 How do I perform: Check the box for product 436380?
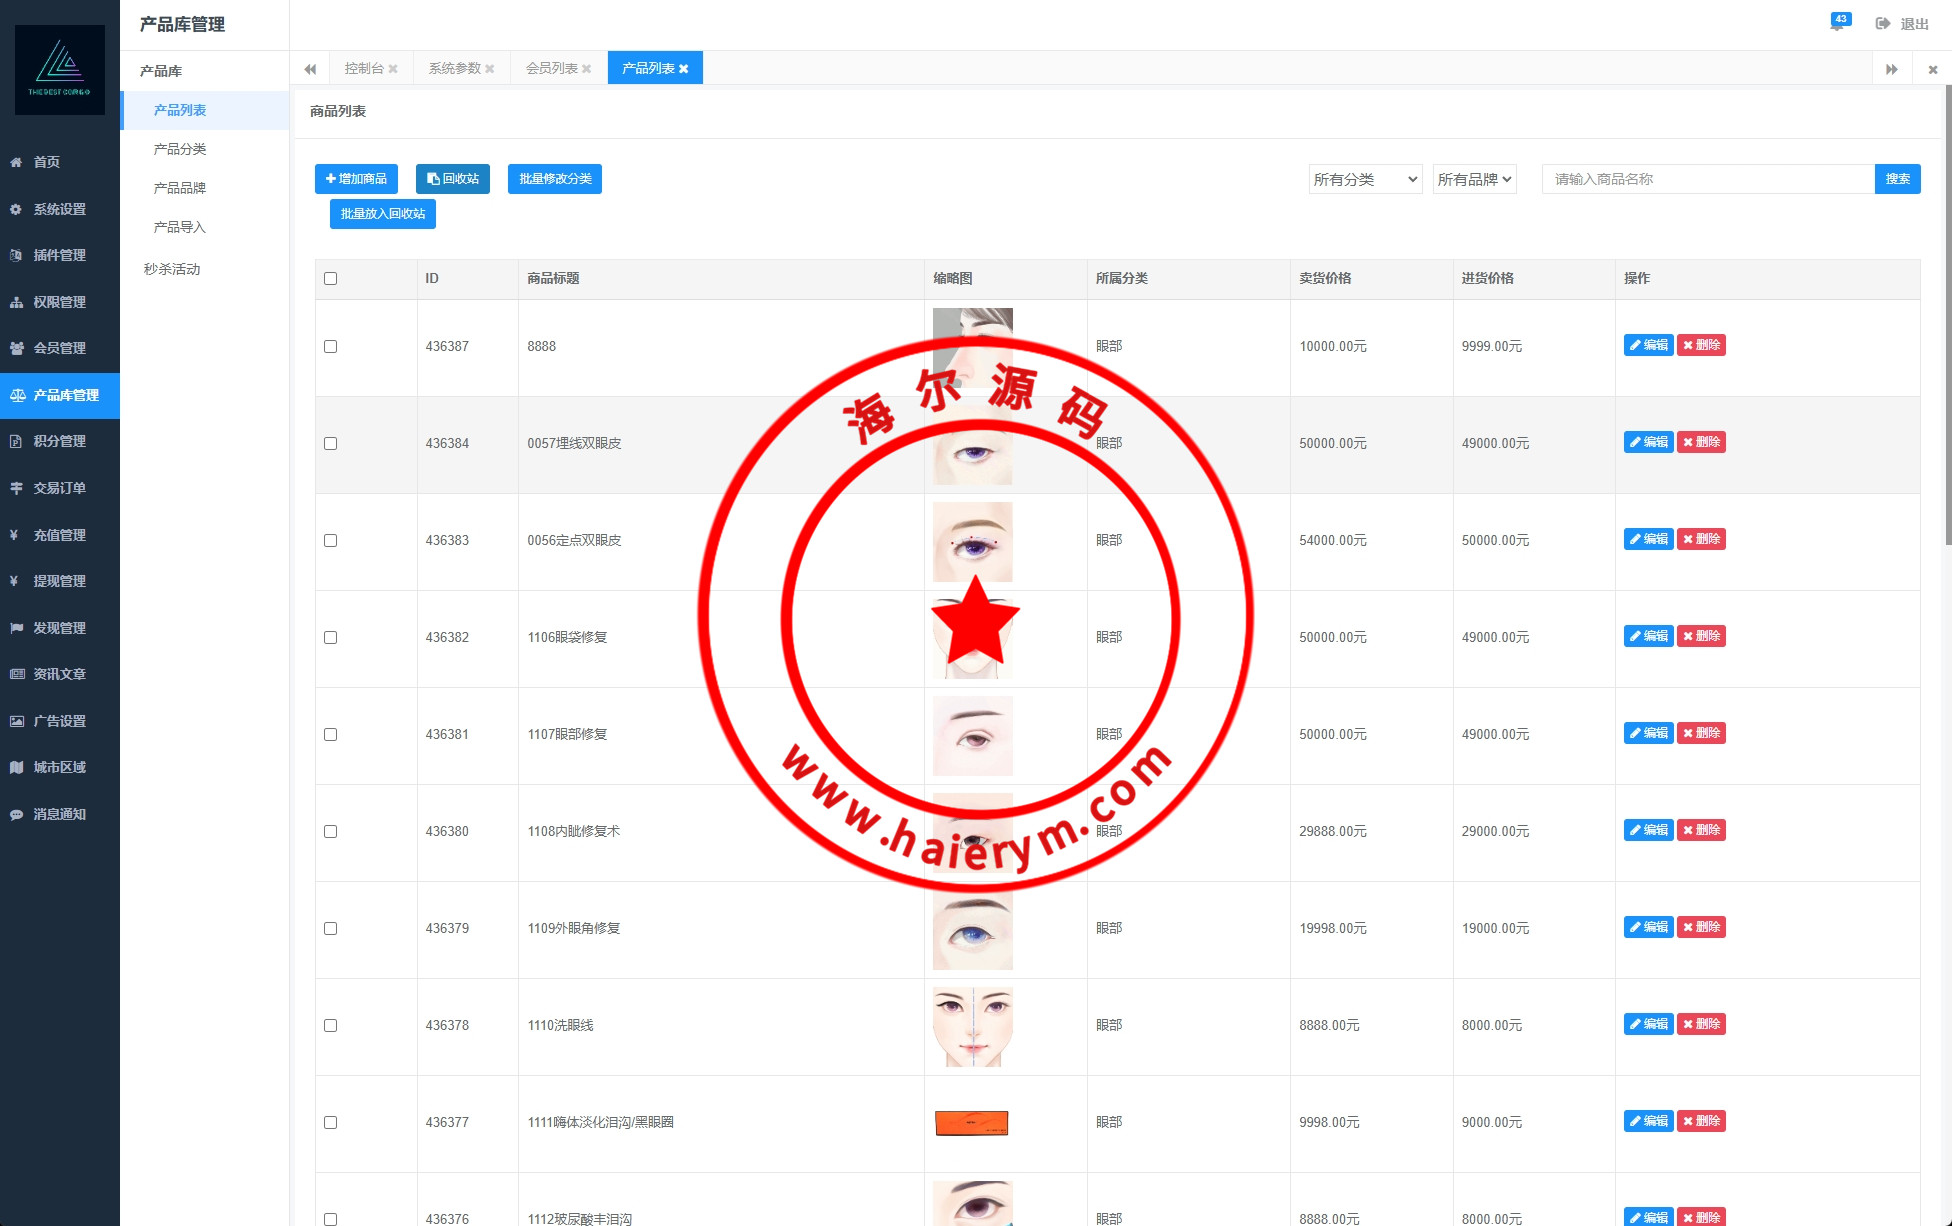[x=331, y=832]
